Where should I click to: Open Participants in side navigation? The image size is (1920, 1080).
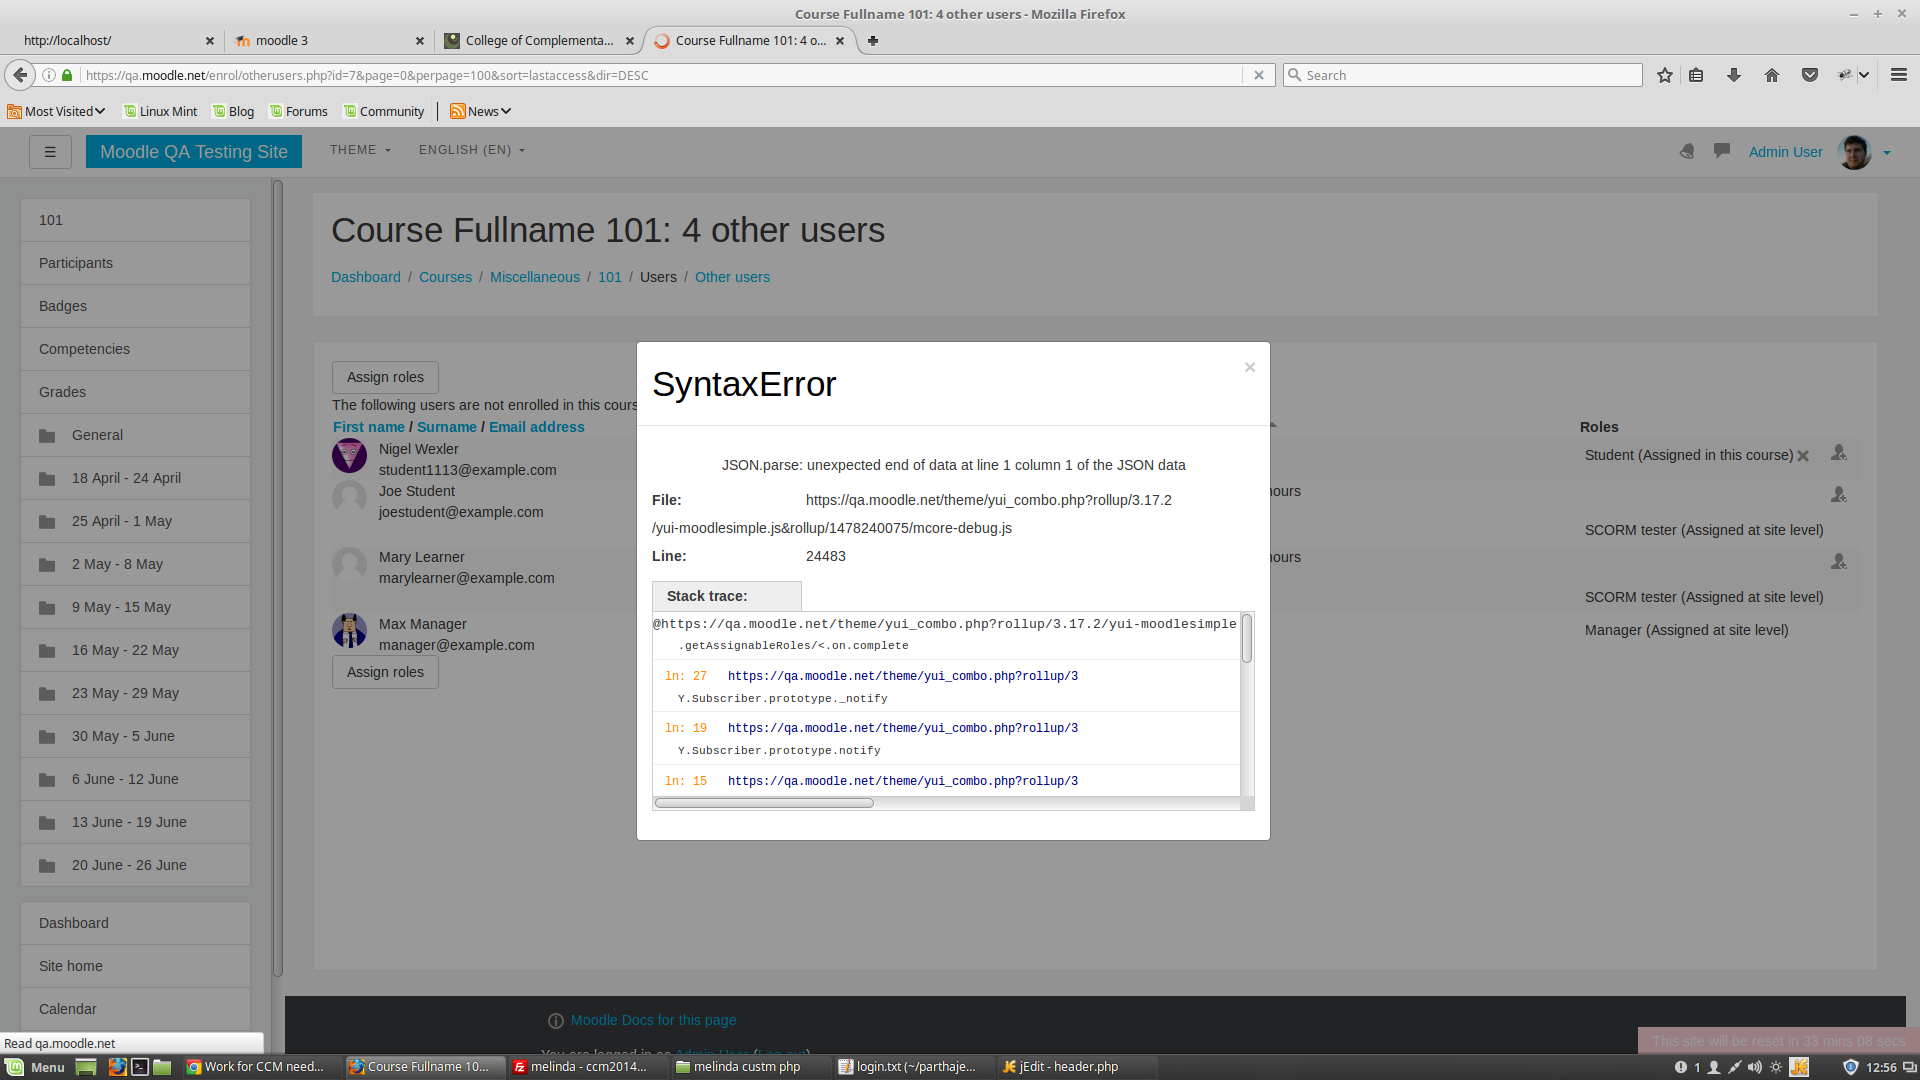coord(135,263)
